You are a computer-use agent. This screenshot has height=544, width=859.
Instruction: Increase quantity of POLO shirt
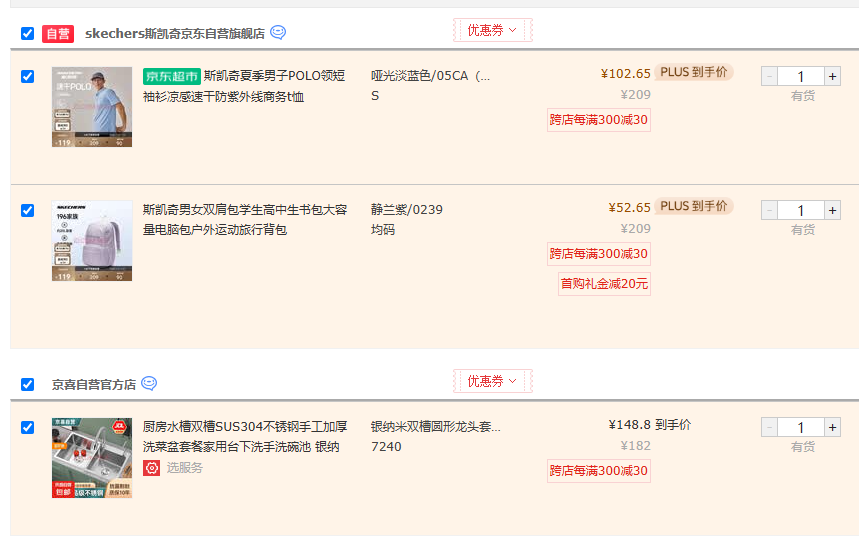click(832, 76)
